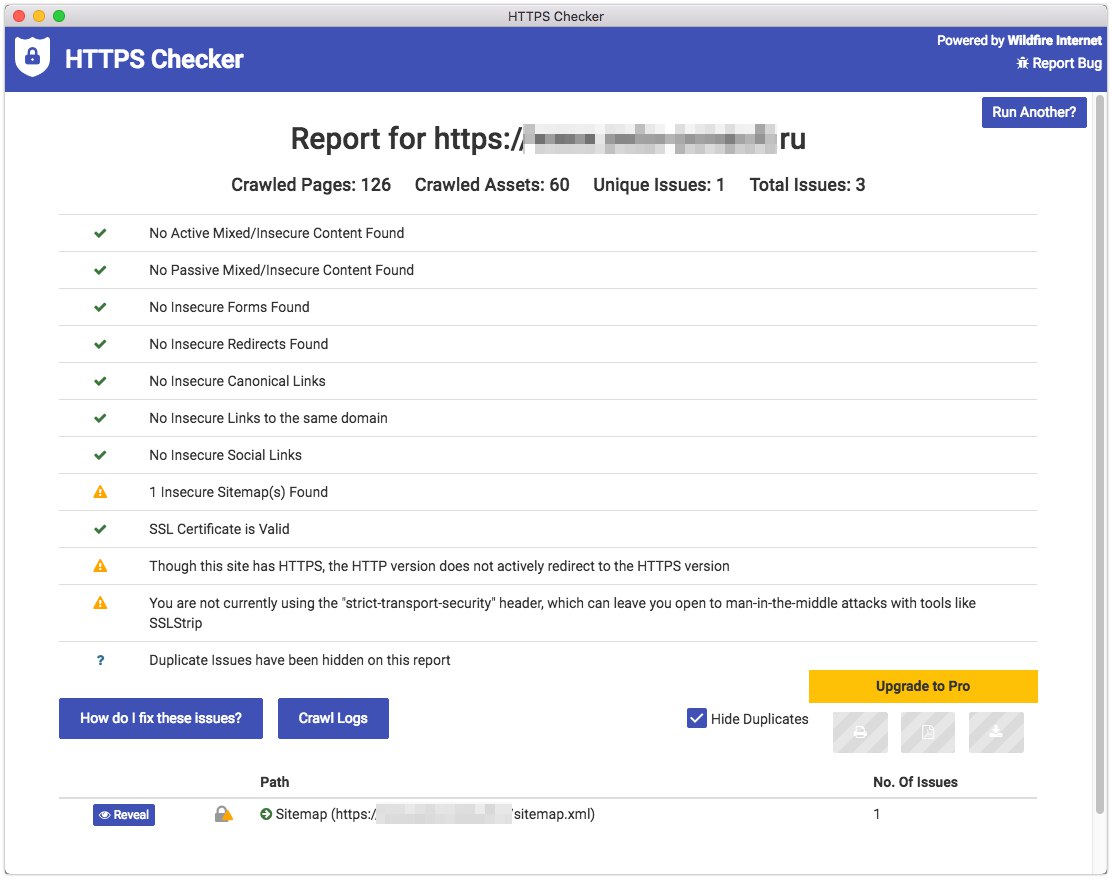Click 'Duplicate Issues have been hidden' text
Viewport: 1112px width, 879px height.
[299, 660]
